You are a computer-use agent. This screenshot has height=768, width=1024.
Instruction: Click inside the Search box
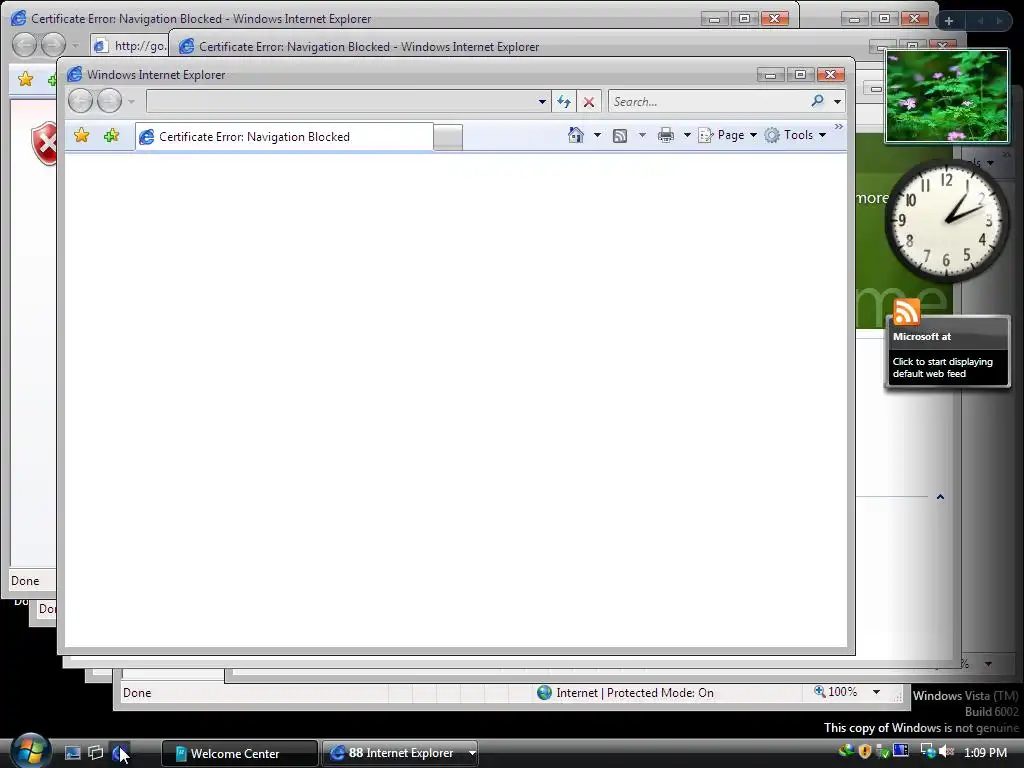click(x=709, y=102)
